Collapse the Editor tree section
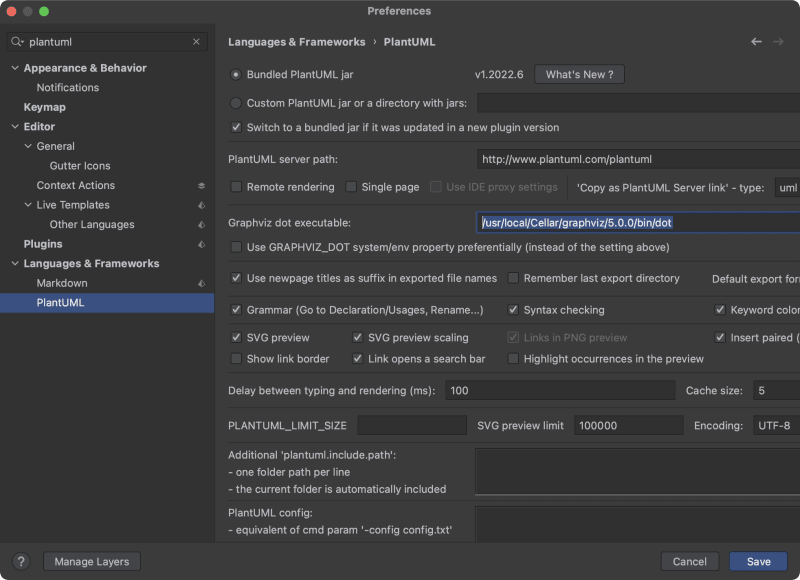This screenshot has height=580, width=800. (x=15, y=127)
